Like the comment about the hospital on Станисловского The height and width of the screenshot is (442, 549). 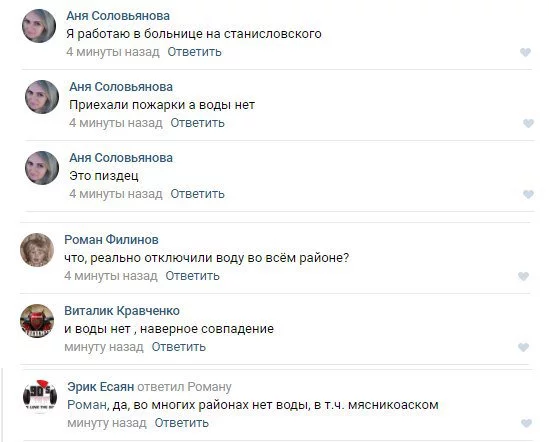(x=525, y=52)
